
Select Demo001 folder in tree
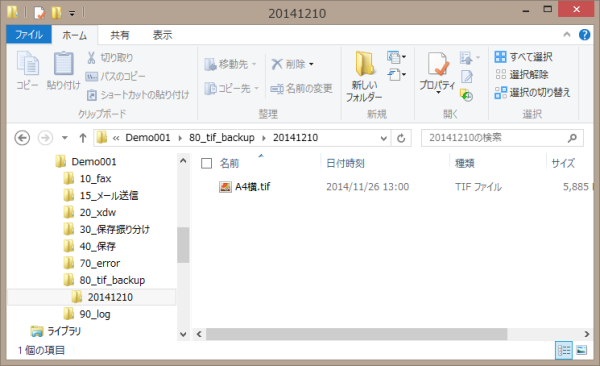pyautogui.click(x=86, y=162)
